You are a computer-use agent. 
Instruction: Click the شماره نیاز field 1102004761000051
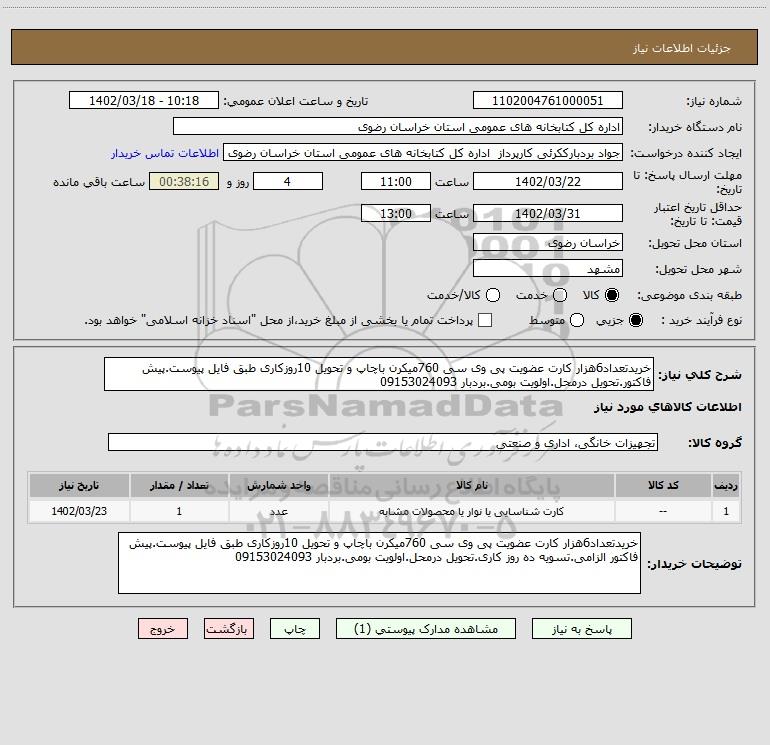(548, 100)
